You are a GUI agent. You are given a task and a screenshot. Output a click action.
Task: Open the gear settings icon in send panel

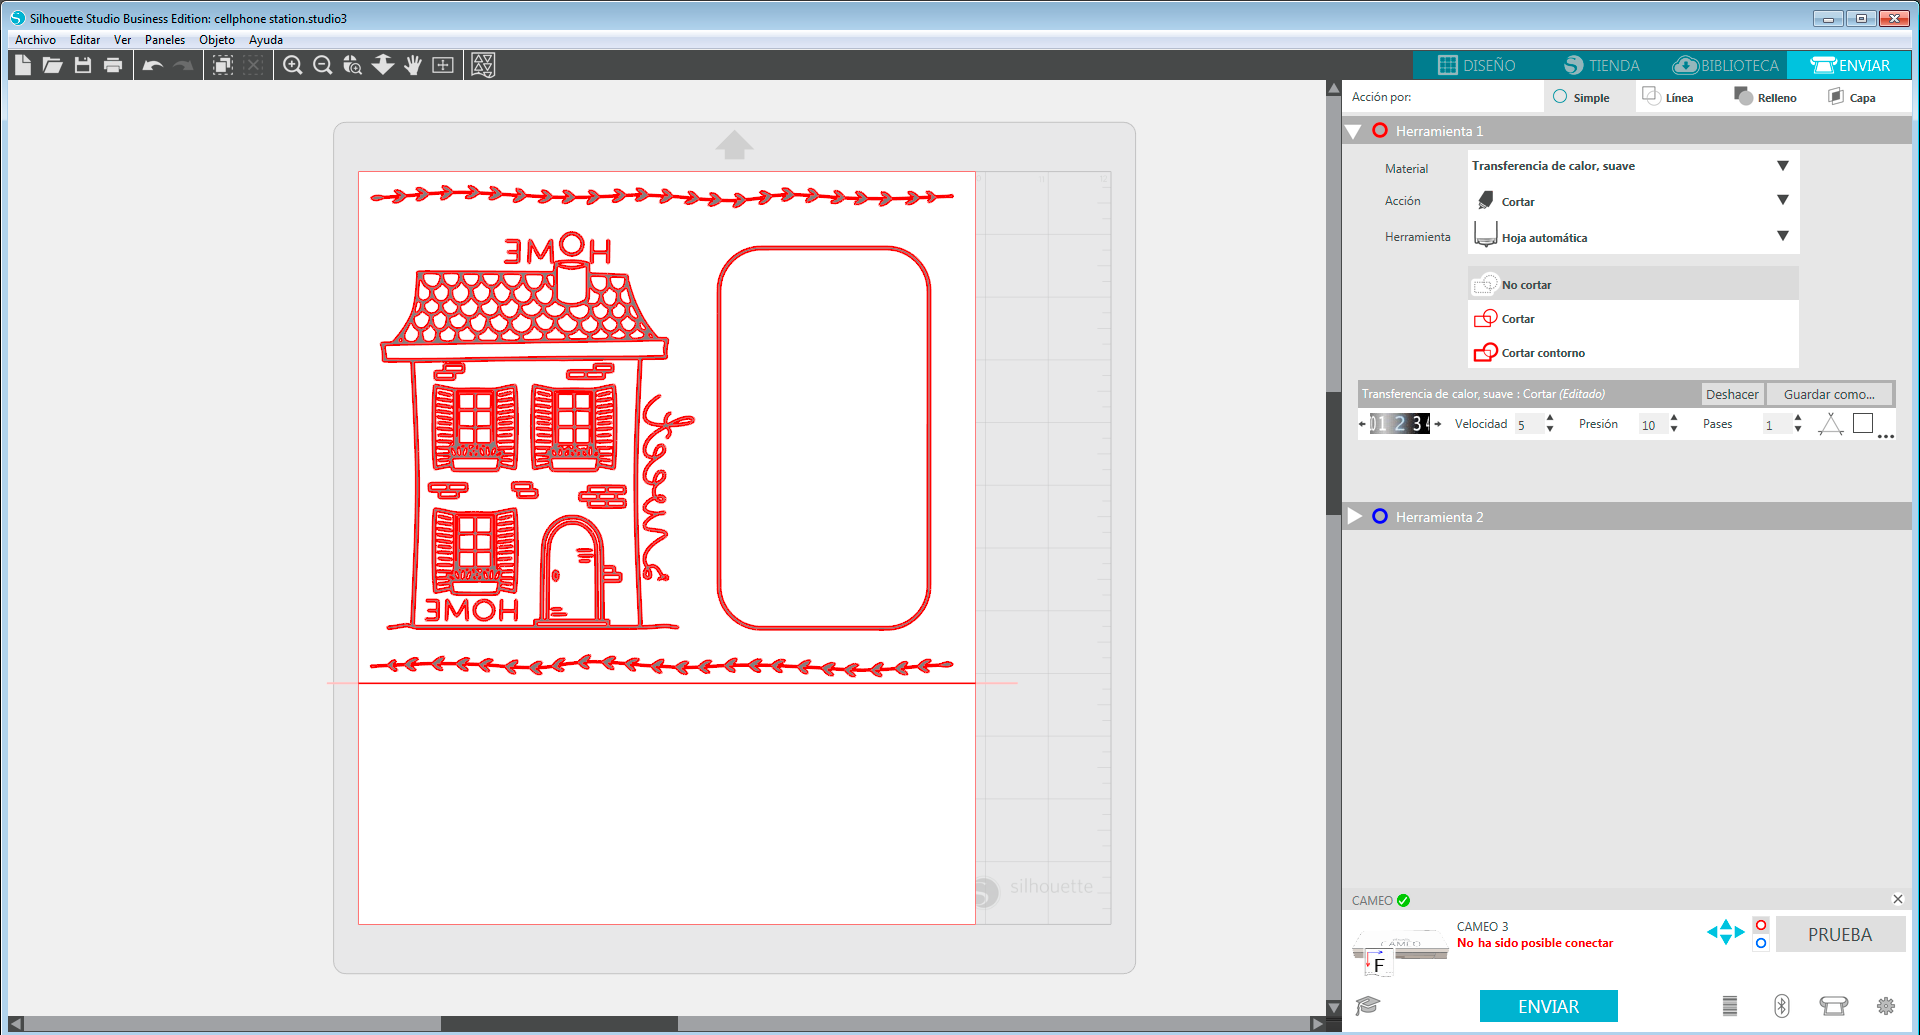1886,1006
